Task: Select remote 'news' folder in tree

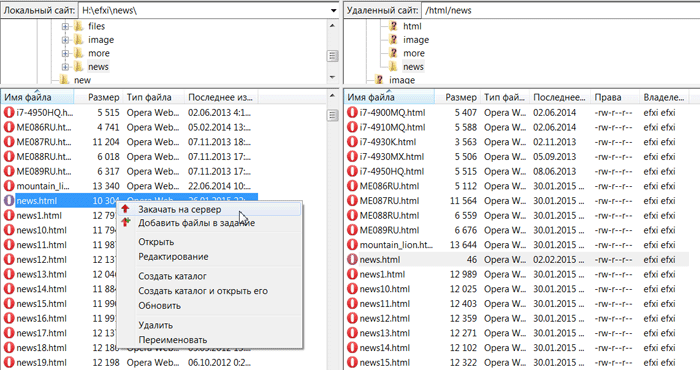Action: pyautogui.click(x=413, y=67)
